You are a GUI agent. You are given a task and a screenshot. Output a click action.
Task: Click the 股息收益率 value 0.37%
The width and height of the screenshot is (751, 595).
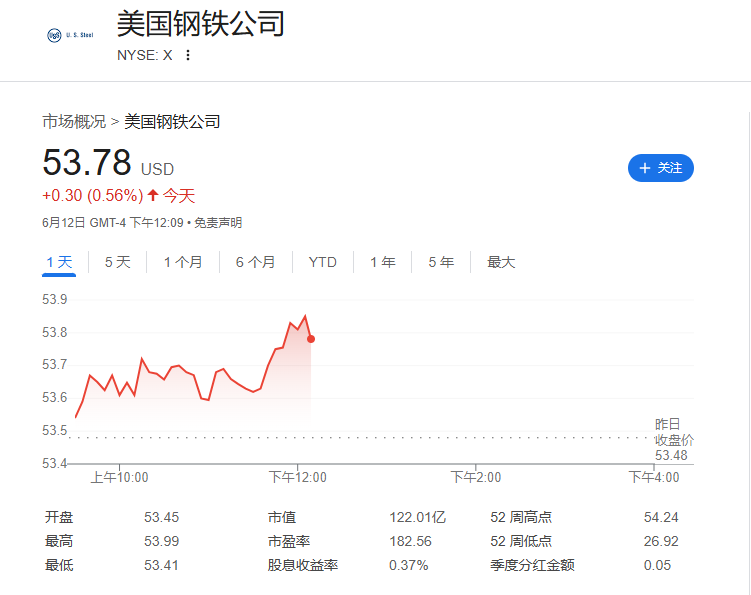pos(409,565)
